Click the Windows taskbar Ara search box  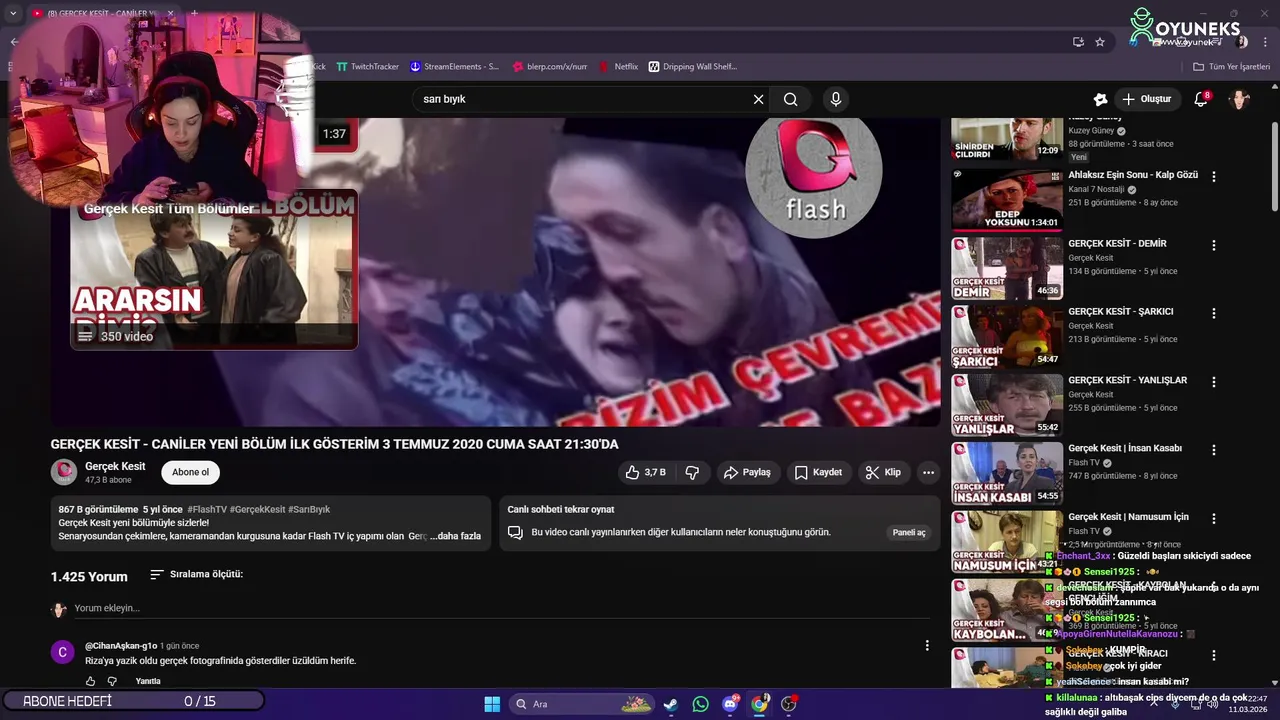point(581,704)
